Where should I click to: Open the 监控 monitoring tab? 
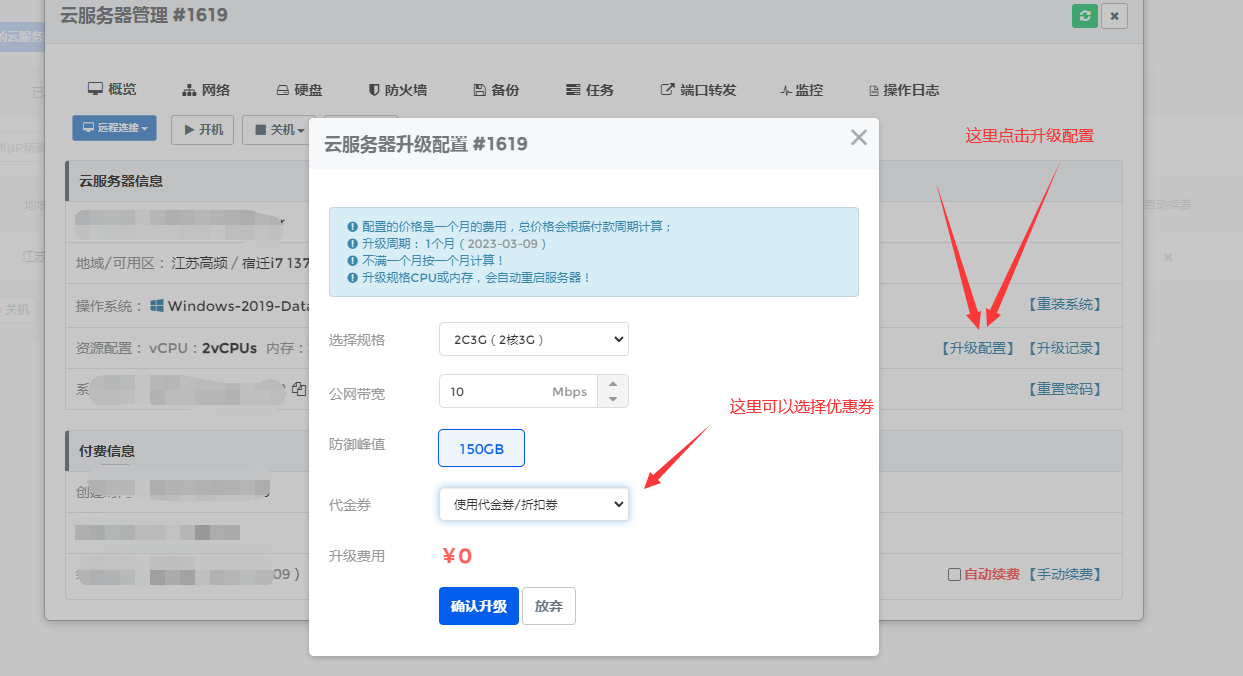point(801,90)
